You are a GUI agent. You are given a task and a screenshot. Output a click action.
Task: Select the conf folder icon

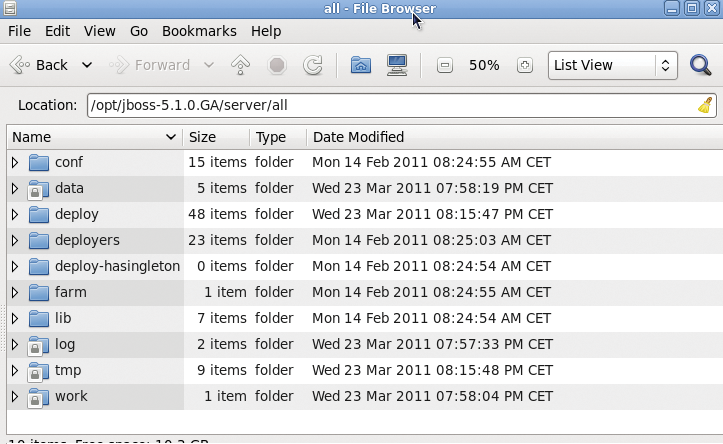point(38,162)
